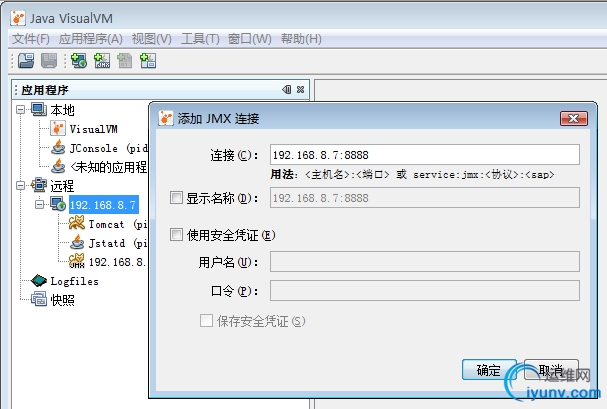Viewport: 607px width, 409px height.
Task: Collapse the 远程 tree node
Action: [21, 185]
